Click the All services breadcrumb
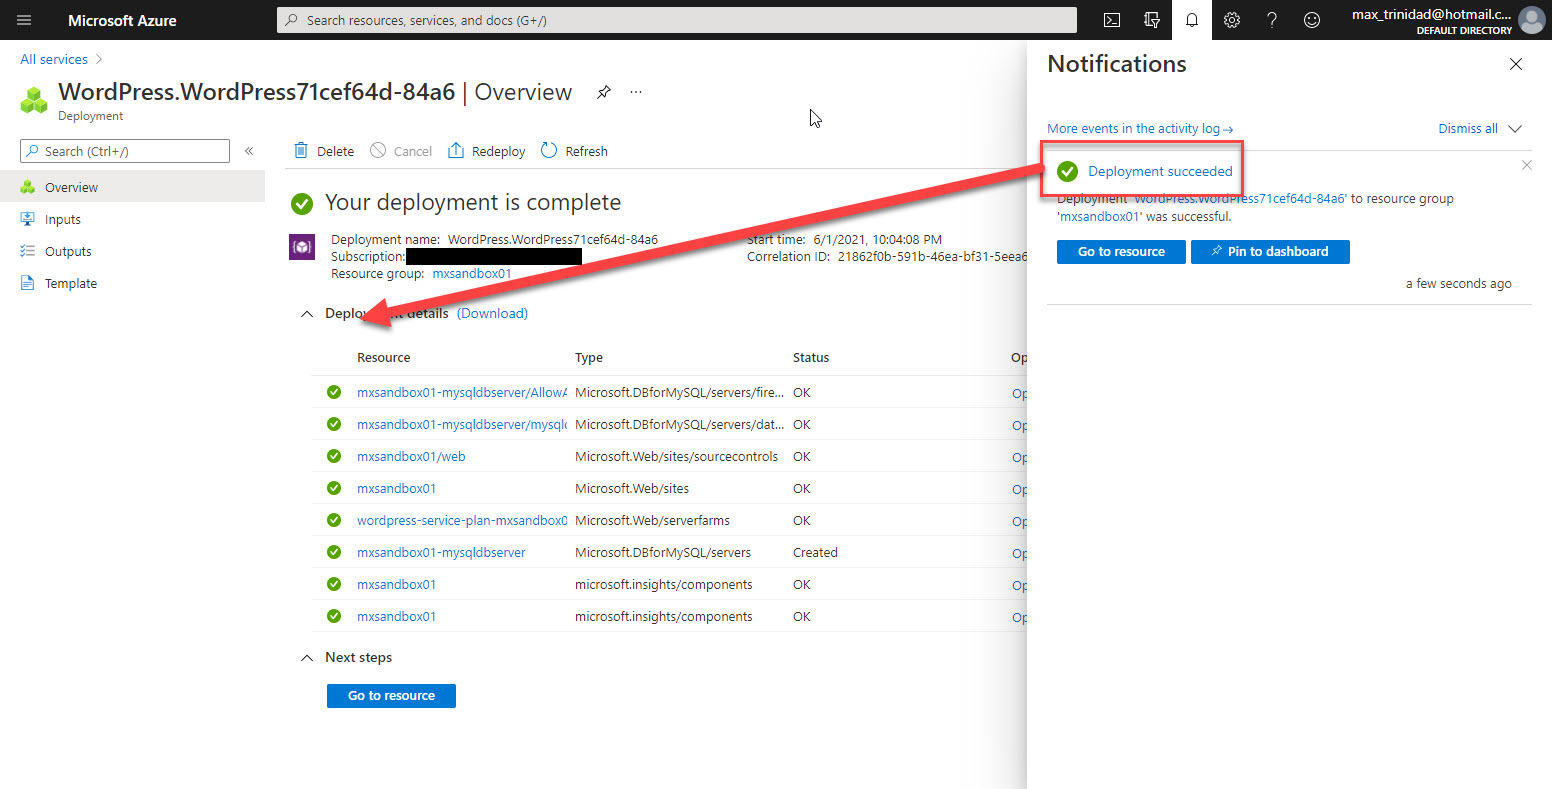Image resolution: width=1552 pixels, height=789 pixels. click(x=54, y=59)
